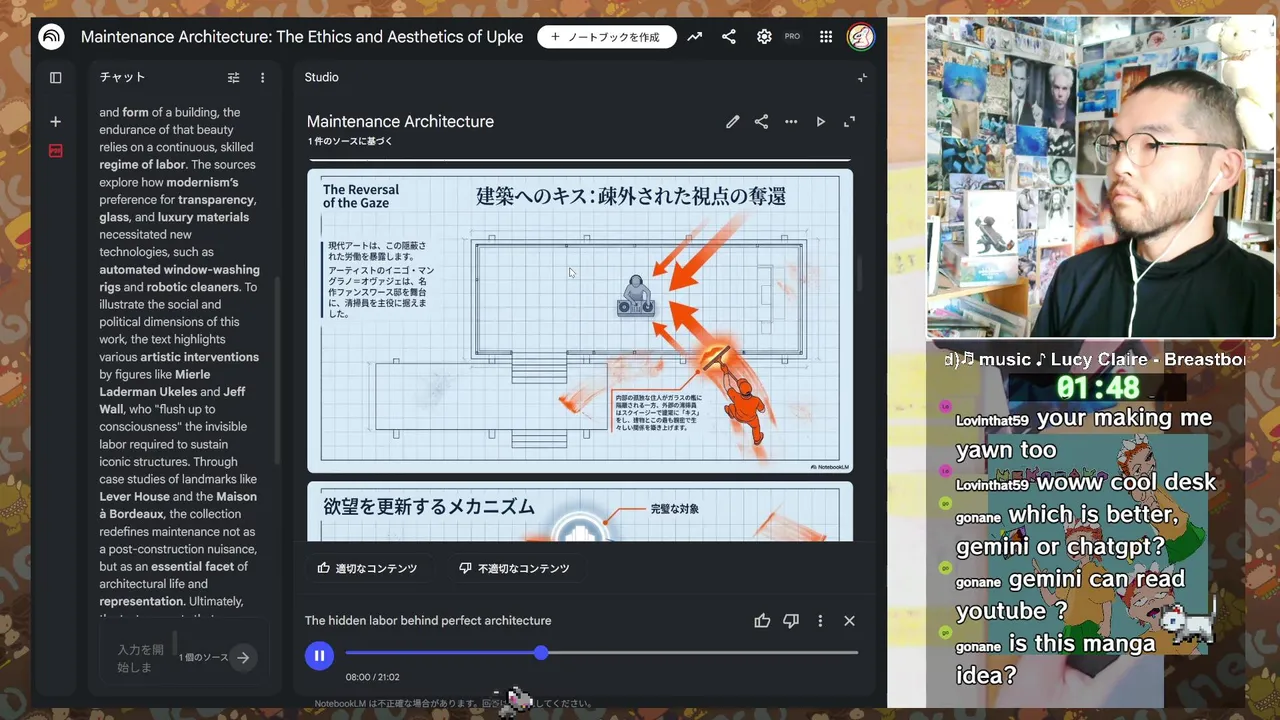Send chat message arrow button
This screenshot has height=720, width=1280.
click(243, 658)
